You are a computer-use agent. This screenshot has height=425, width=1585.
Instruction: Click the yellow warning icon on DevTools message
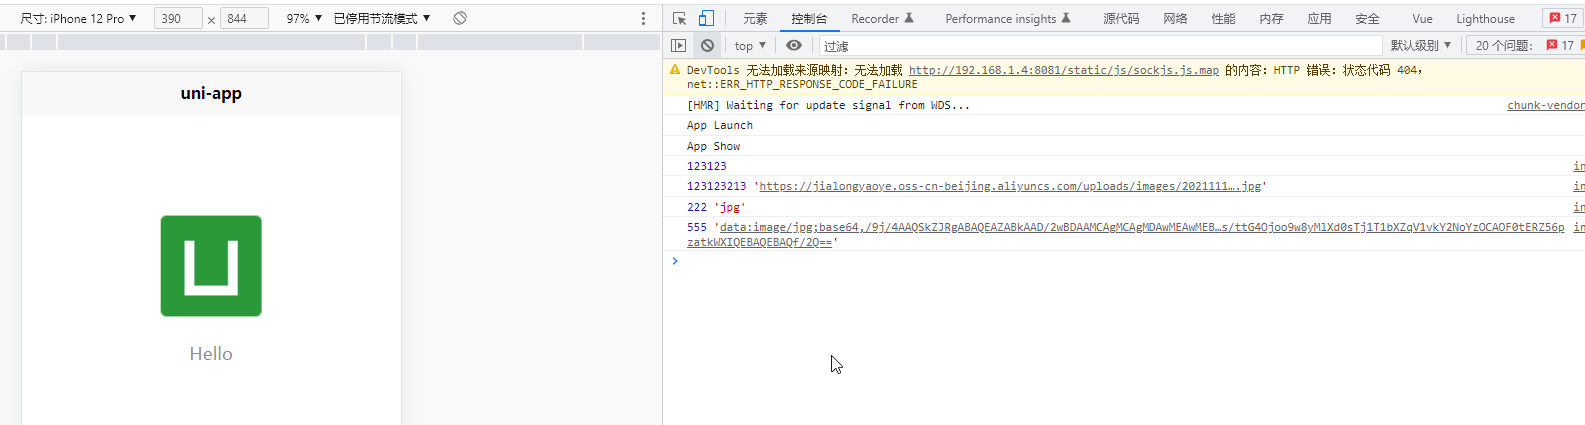pyautogui.click(x=675, y=70)
